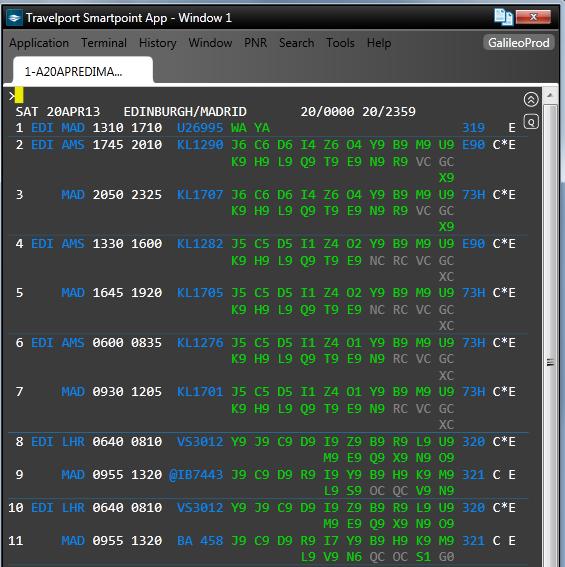
Task: Click AMS on line 6
Action: 73,342
